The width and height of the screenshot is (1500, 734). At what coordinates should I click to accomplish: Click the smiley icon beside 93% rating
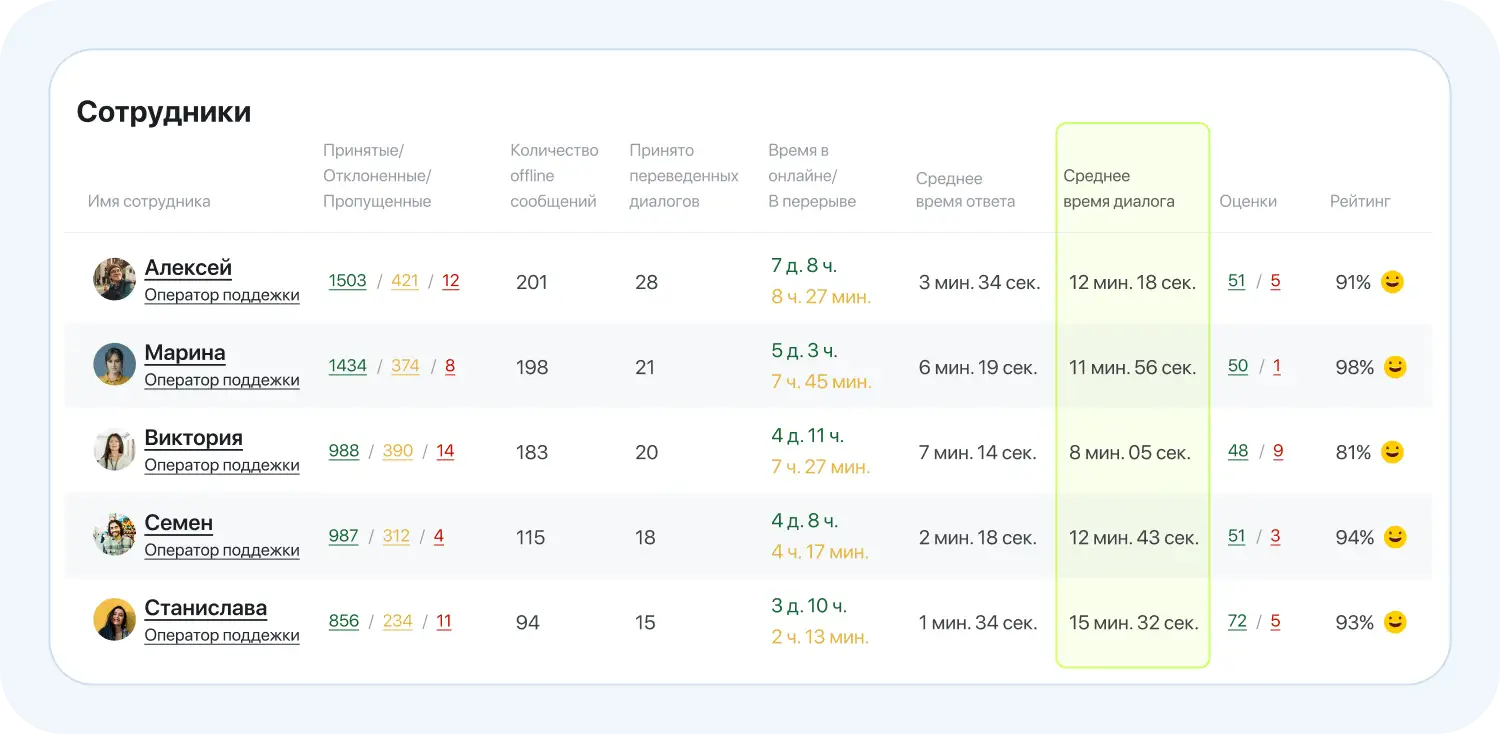pyautogui.click(x=1395, y=622)
